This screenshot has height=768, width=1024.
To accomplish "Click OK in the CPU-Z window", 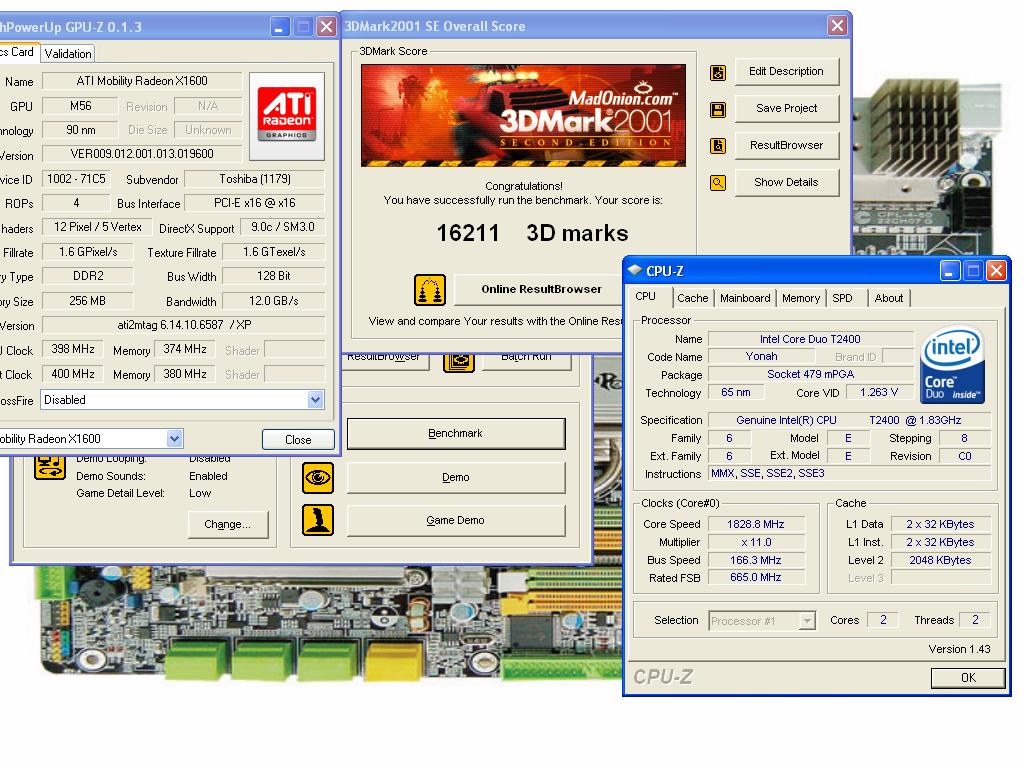I will tap(968, 678).
